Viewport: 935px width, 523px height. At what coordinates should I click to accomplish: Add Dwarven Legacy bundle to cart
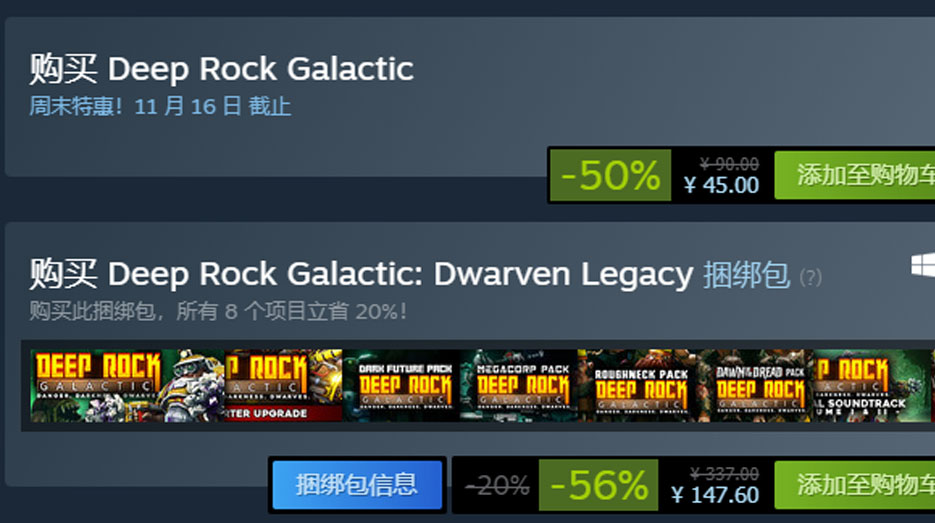854,484
